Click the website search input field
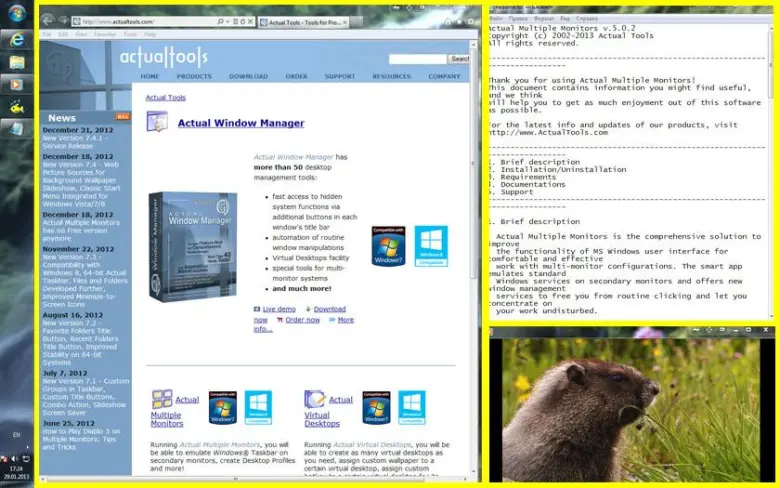Screen dimensions: 780x488 tap(416, 59)
